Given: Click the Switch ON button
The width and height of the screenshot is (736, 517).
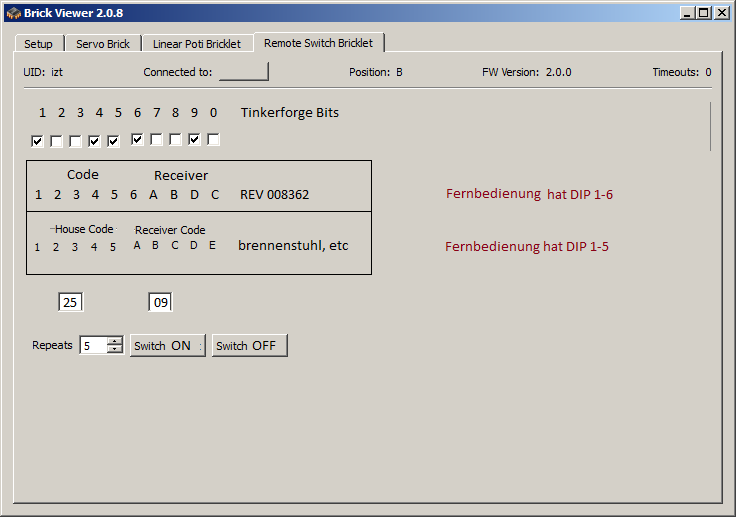Looking at the screenshot, I should (168, 346).
